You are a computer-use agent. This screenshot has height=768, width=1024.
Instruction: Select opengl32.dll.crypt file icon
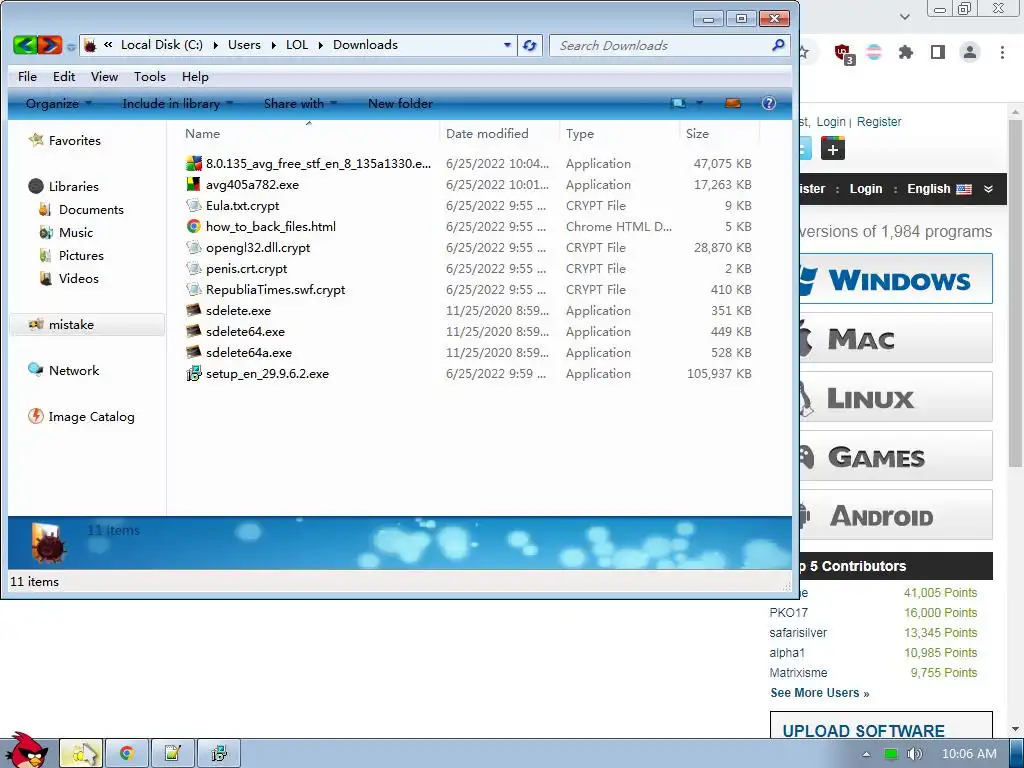click(193, 248)
